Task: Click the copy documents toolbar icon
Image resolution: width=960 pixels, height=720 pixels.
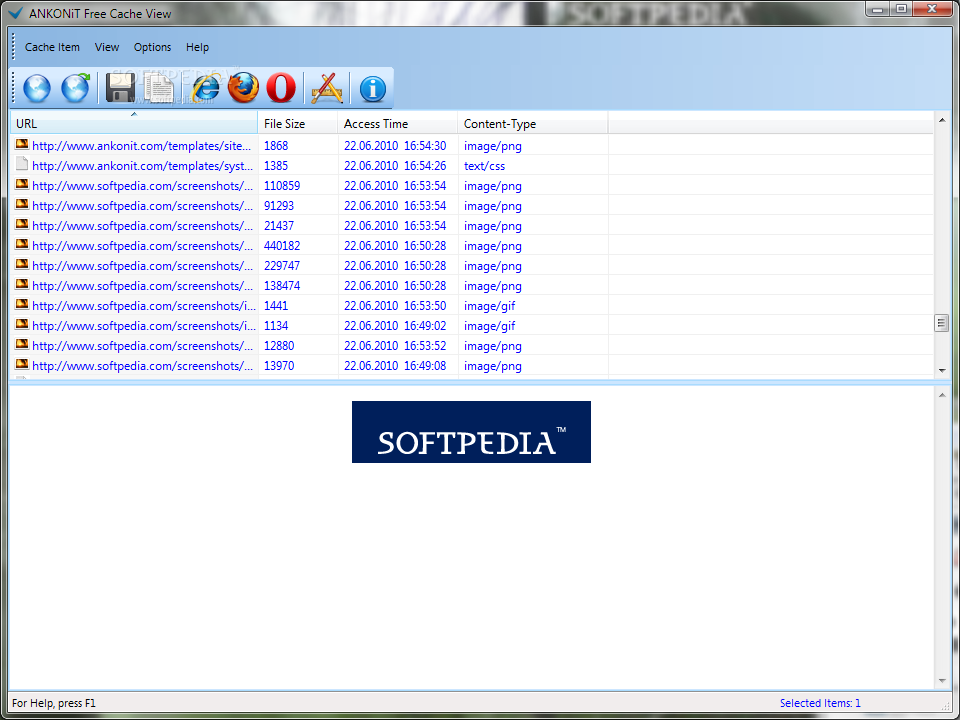Action: [159, 88]
